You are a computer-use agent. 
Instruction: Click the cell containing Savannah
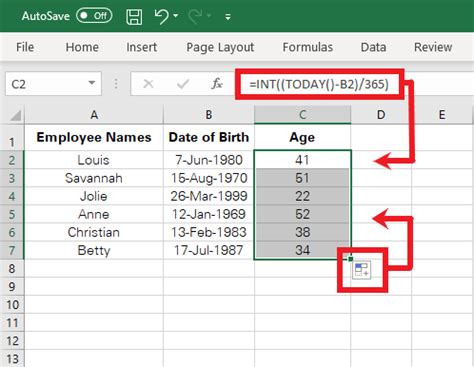click(94, 178)
